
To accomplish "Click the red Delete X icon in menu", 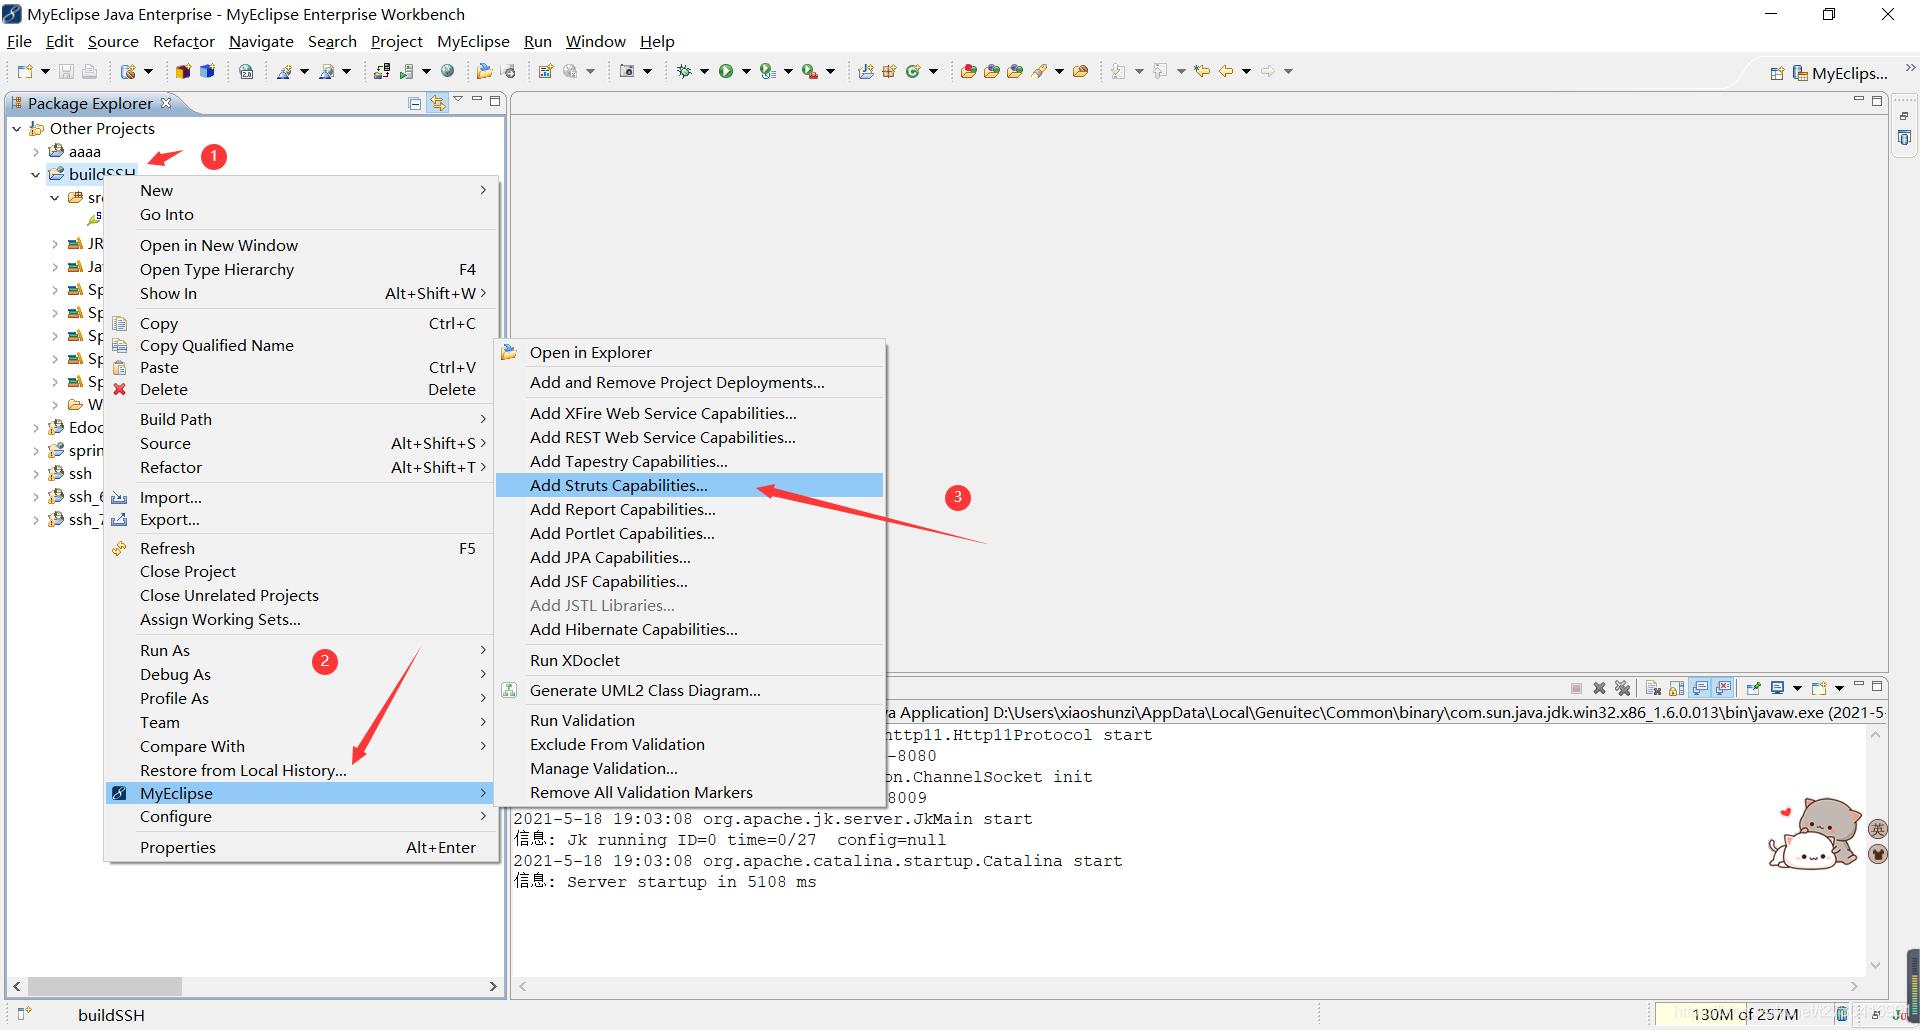I will click(120, 389).
